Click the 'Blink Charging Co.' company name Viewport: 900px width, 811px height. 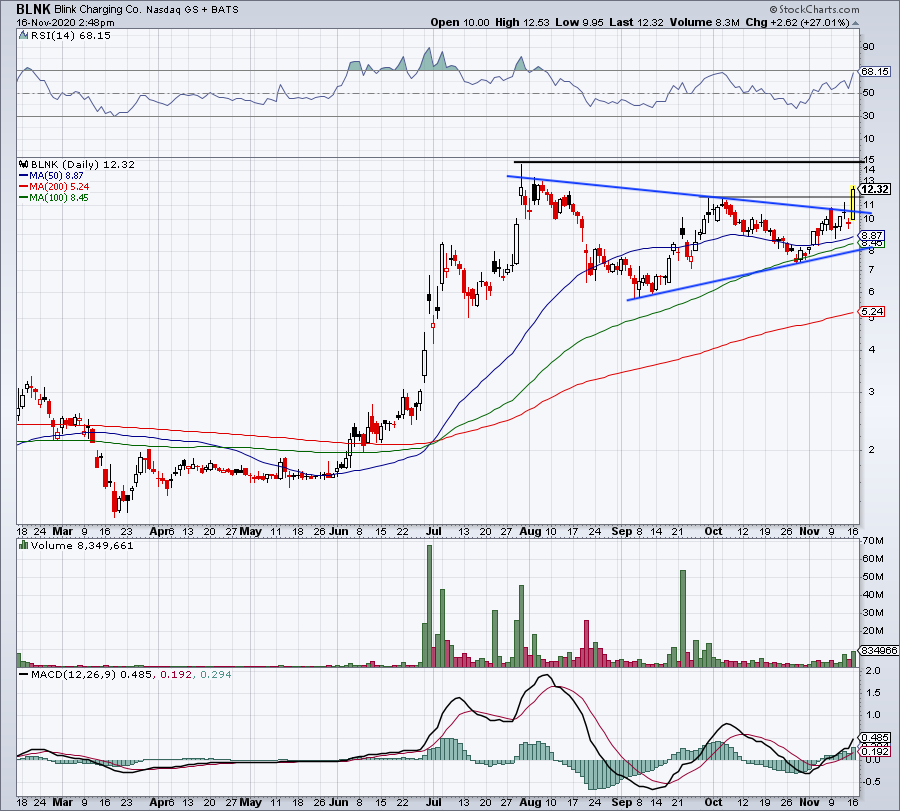99,10
